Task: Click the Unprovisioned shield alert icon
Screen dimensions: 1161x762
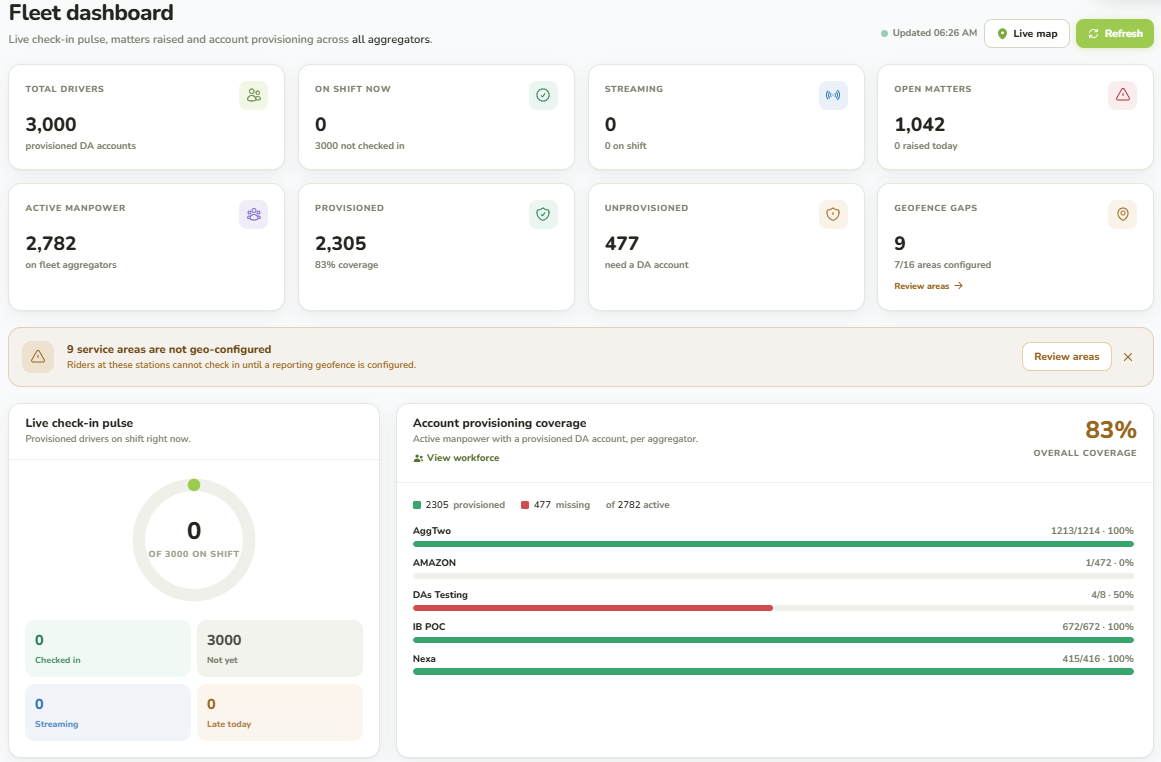Action: pyautogui.click(x=833, y=215)
